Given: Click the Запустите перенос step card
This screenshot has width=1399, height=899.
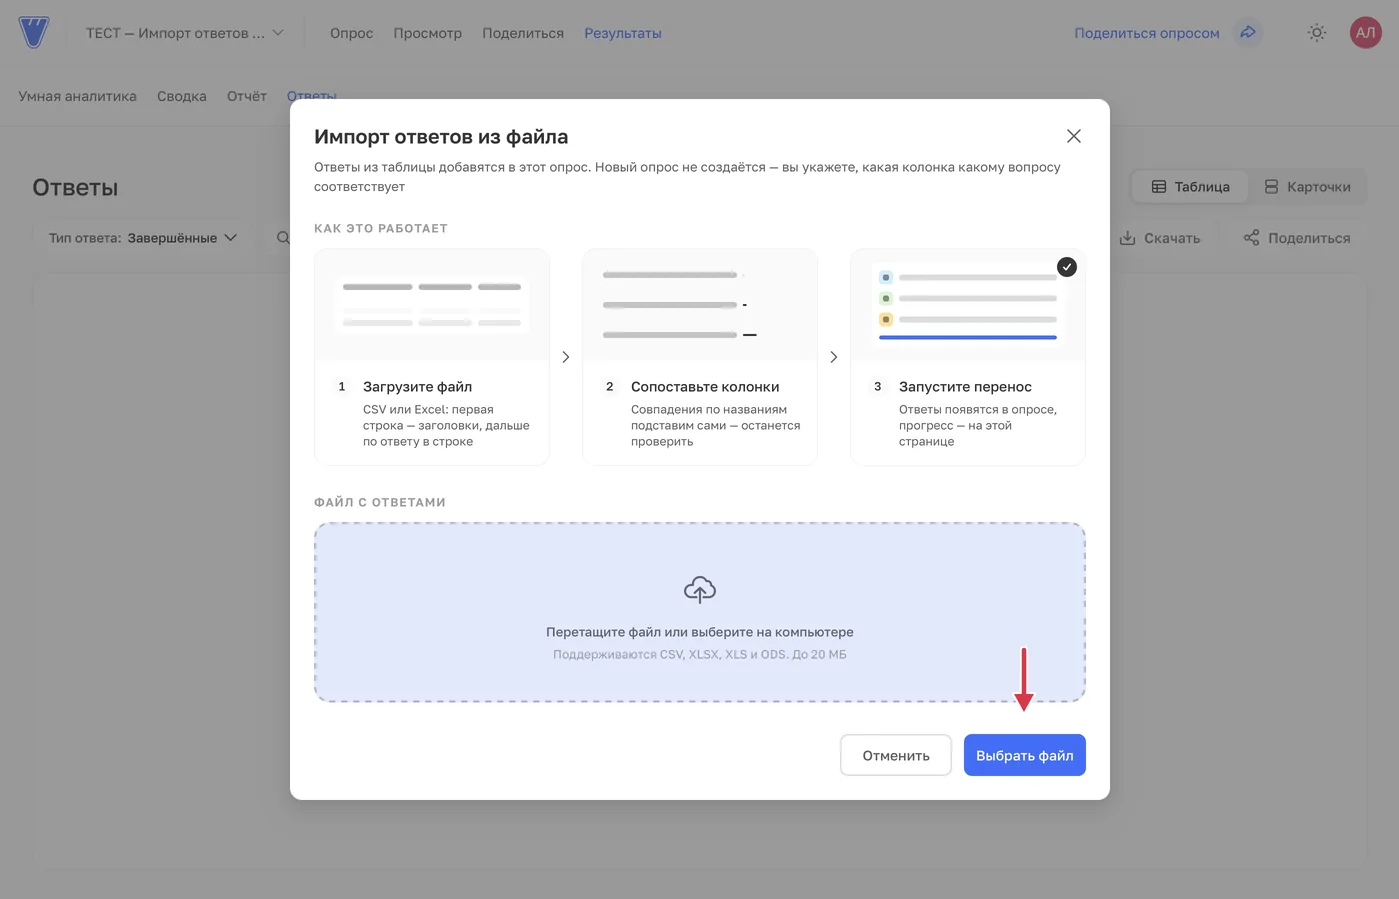Looking at the screenshot, I should click(x=968, y=357).
